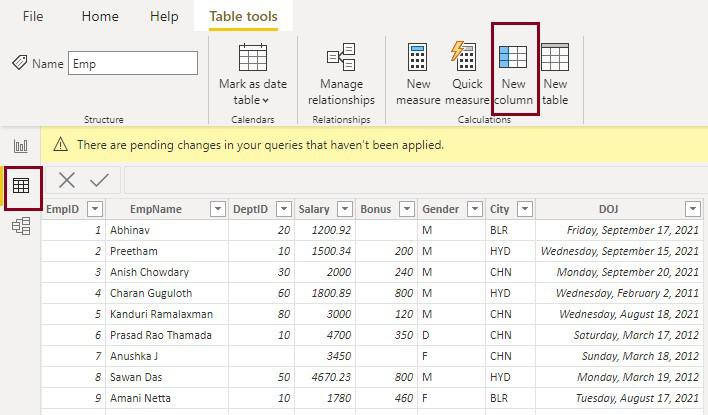This screenshot has width=708, height=415.
Task: Switch to Report view icon in sidebar
Action: [21, 146]
